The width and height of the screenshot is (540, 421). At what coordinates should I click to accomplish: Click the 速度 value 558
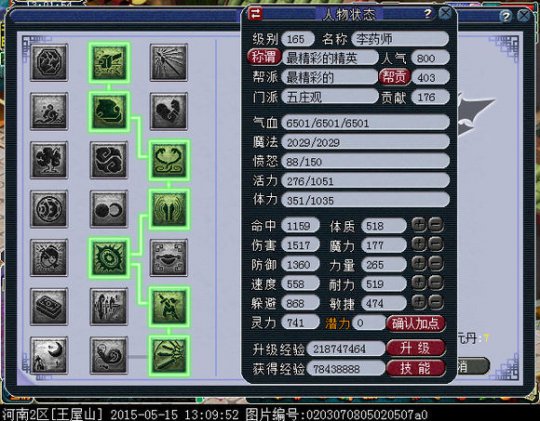coord(300,284)
